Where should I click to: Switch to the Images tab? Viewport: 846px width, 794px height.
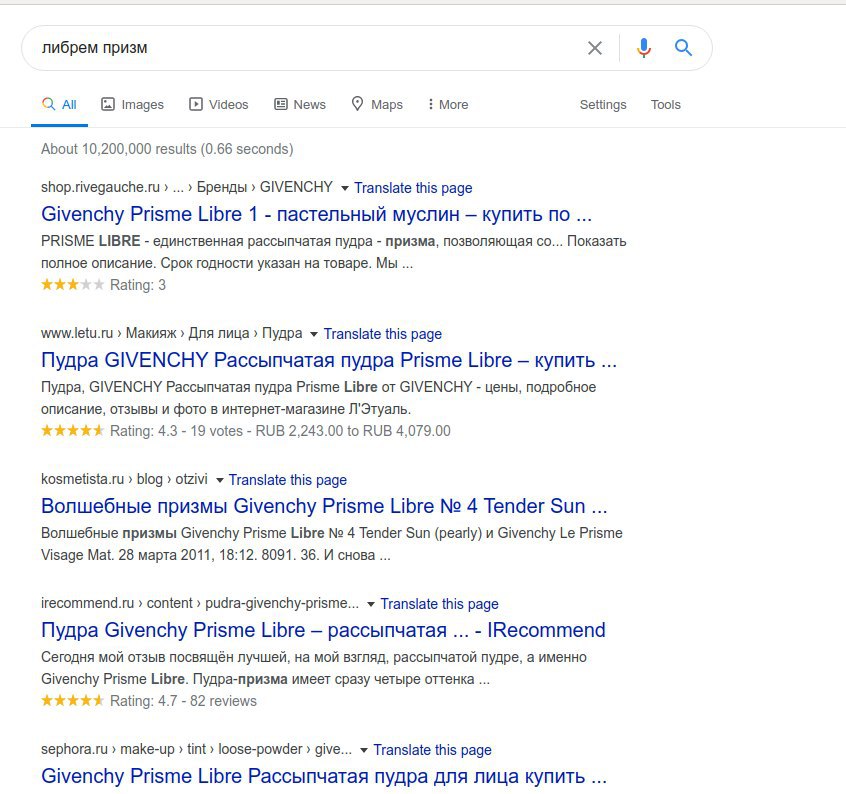132,105
